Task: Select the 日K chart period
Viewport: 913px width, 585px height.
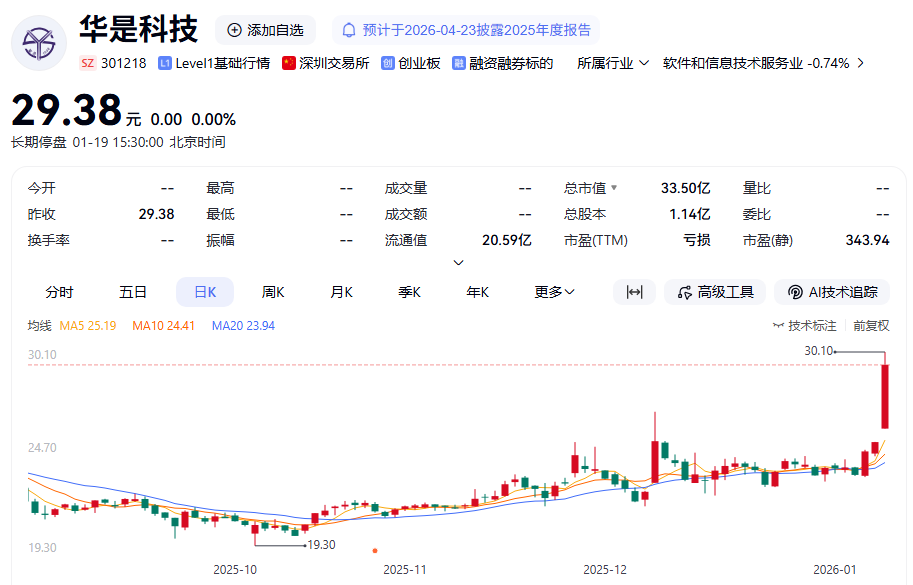Action: point(205,292)
